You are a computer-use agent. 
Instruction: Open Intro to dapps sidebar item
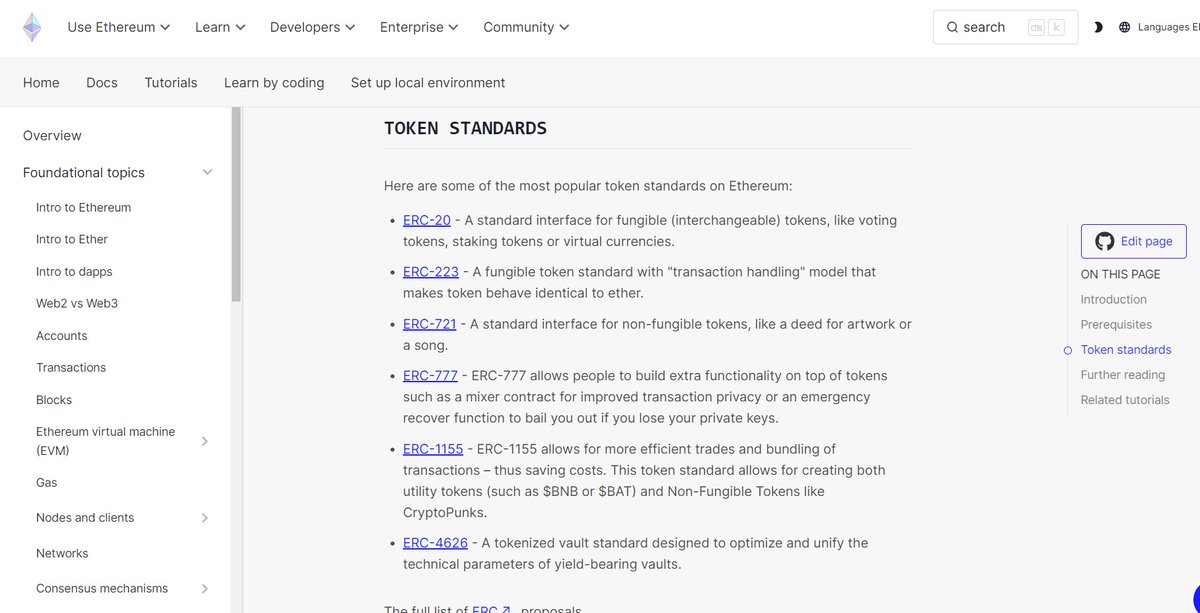pyautogui.click(x=74, y=271)
